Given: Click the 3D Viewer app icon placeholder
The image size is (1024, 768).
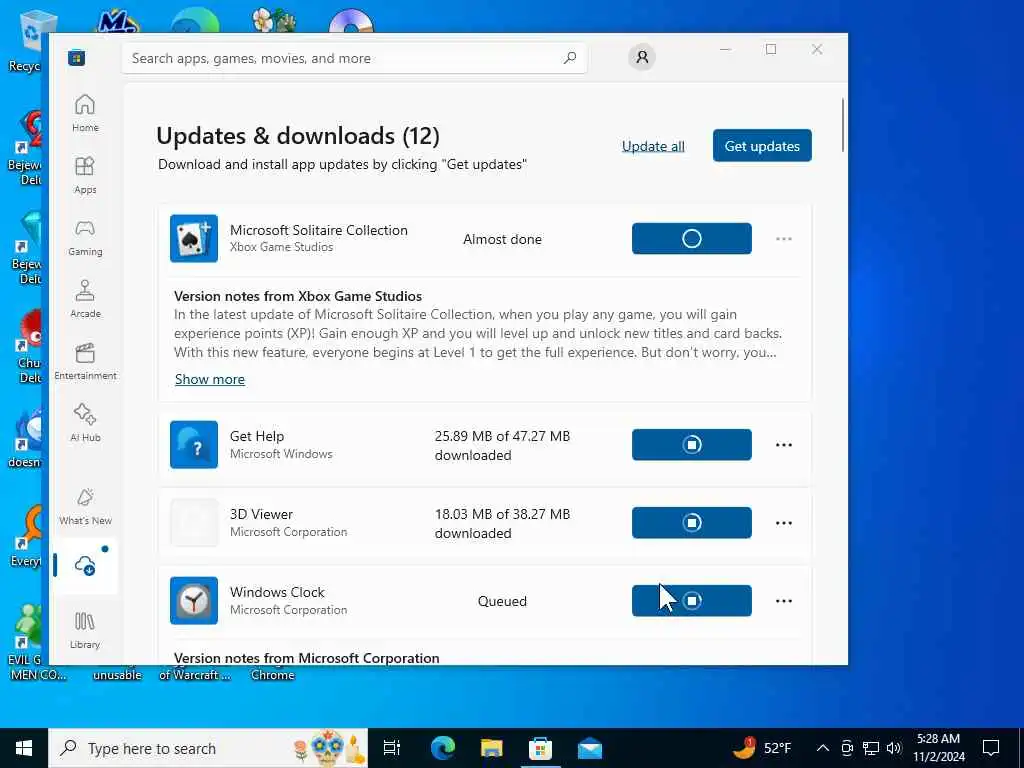Looking at the screenshot, I should click(194, 522).
